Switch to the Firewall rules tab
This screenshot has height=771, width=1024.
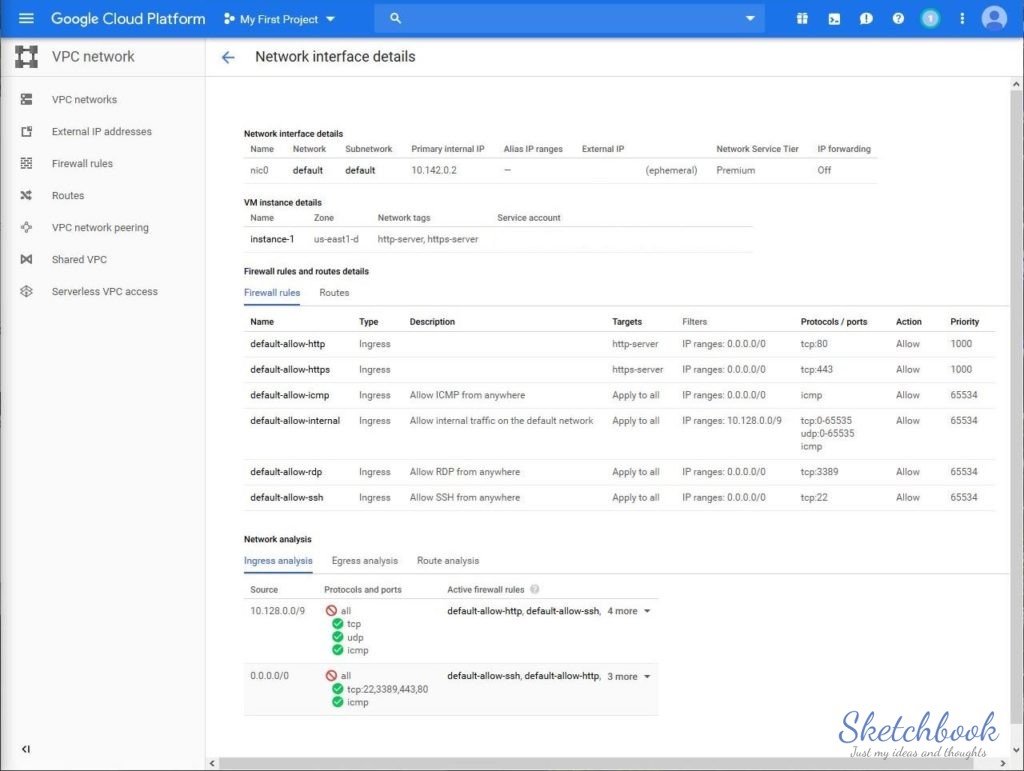[x=272, y=293]
